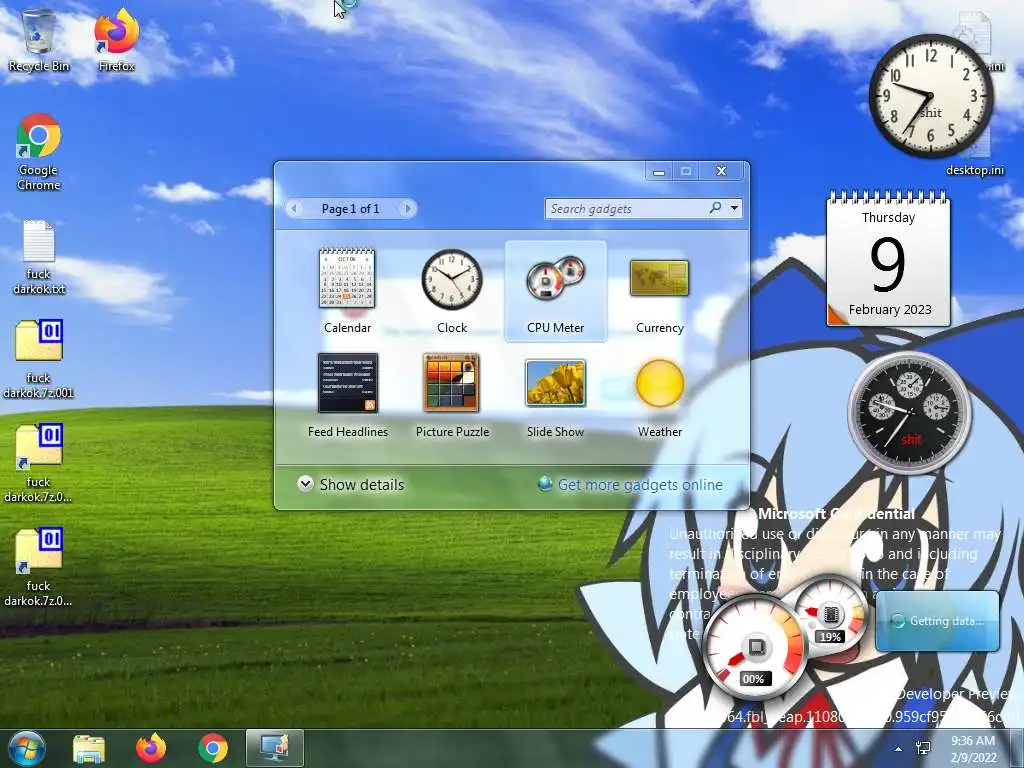Select the Clock gadget in the gallery
Screen dimensions: 1024x768
pos(451,291)
